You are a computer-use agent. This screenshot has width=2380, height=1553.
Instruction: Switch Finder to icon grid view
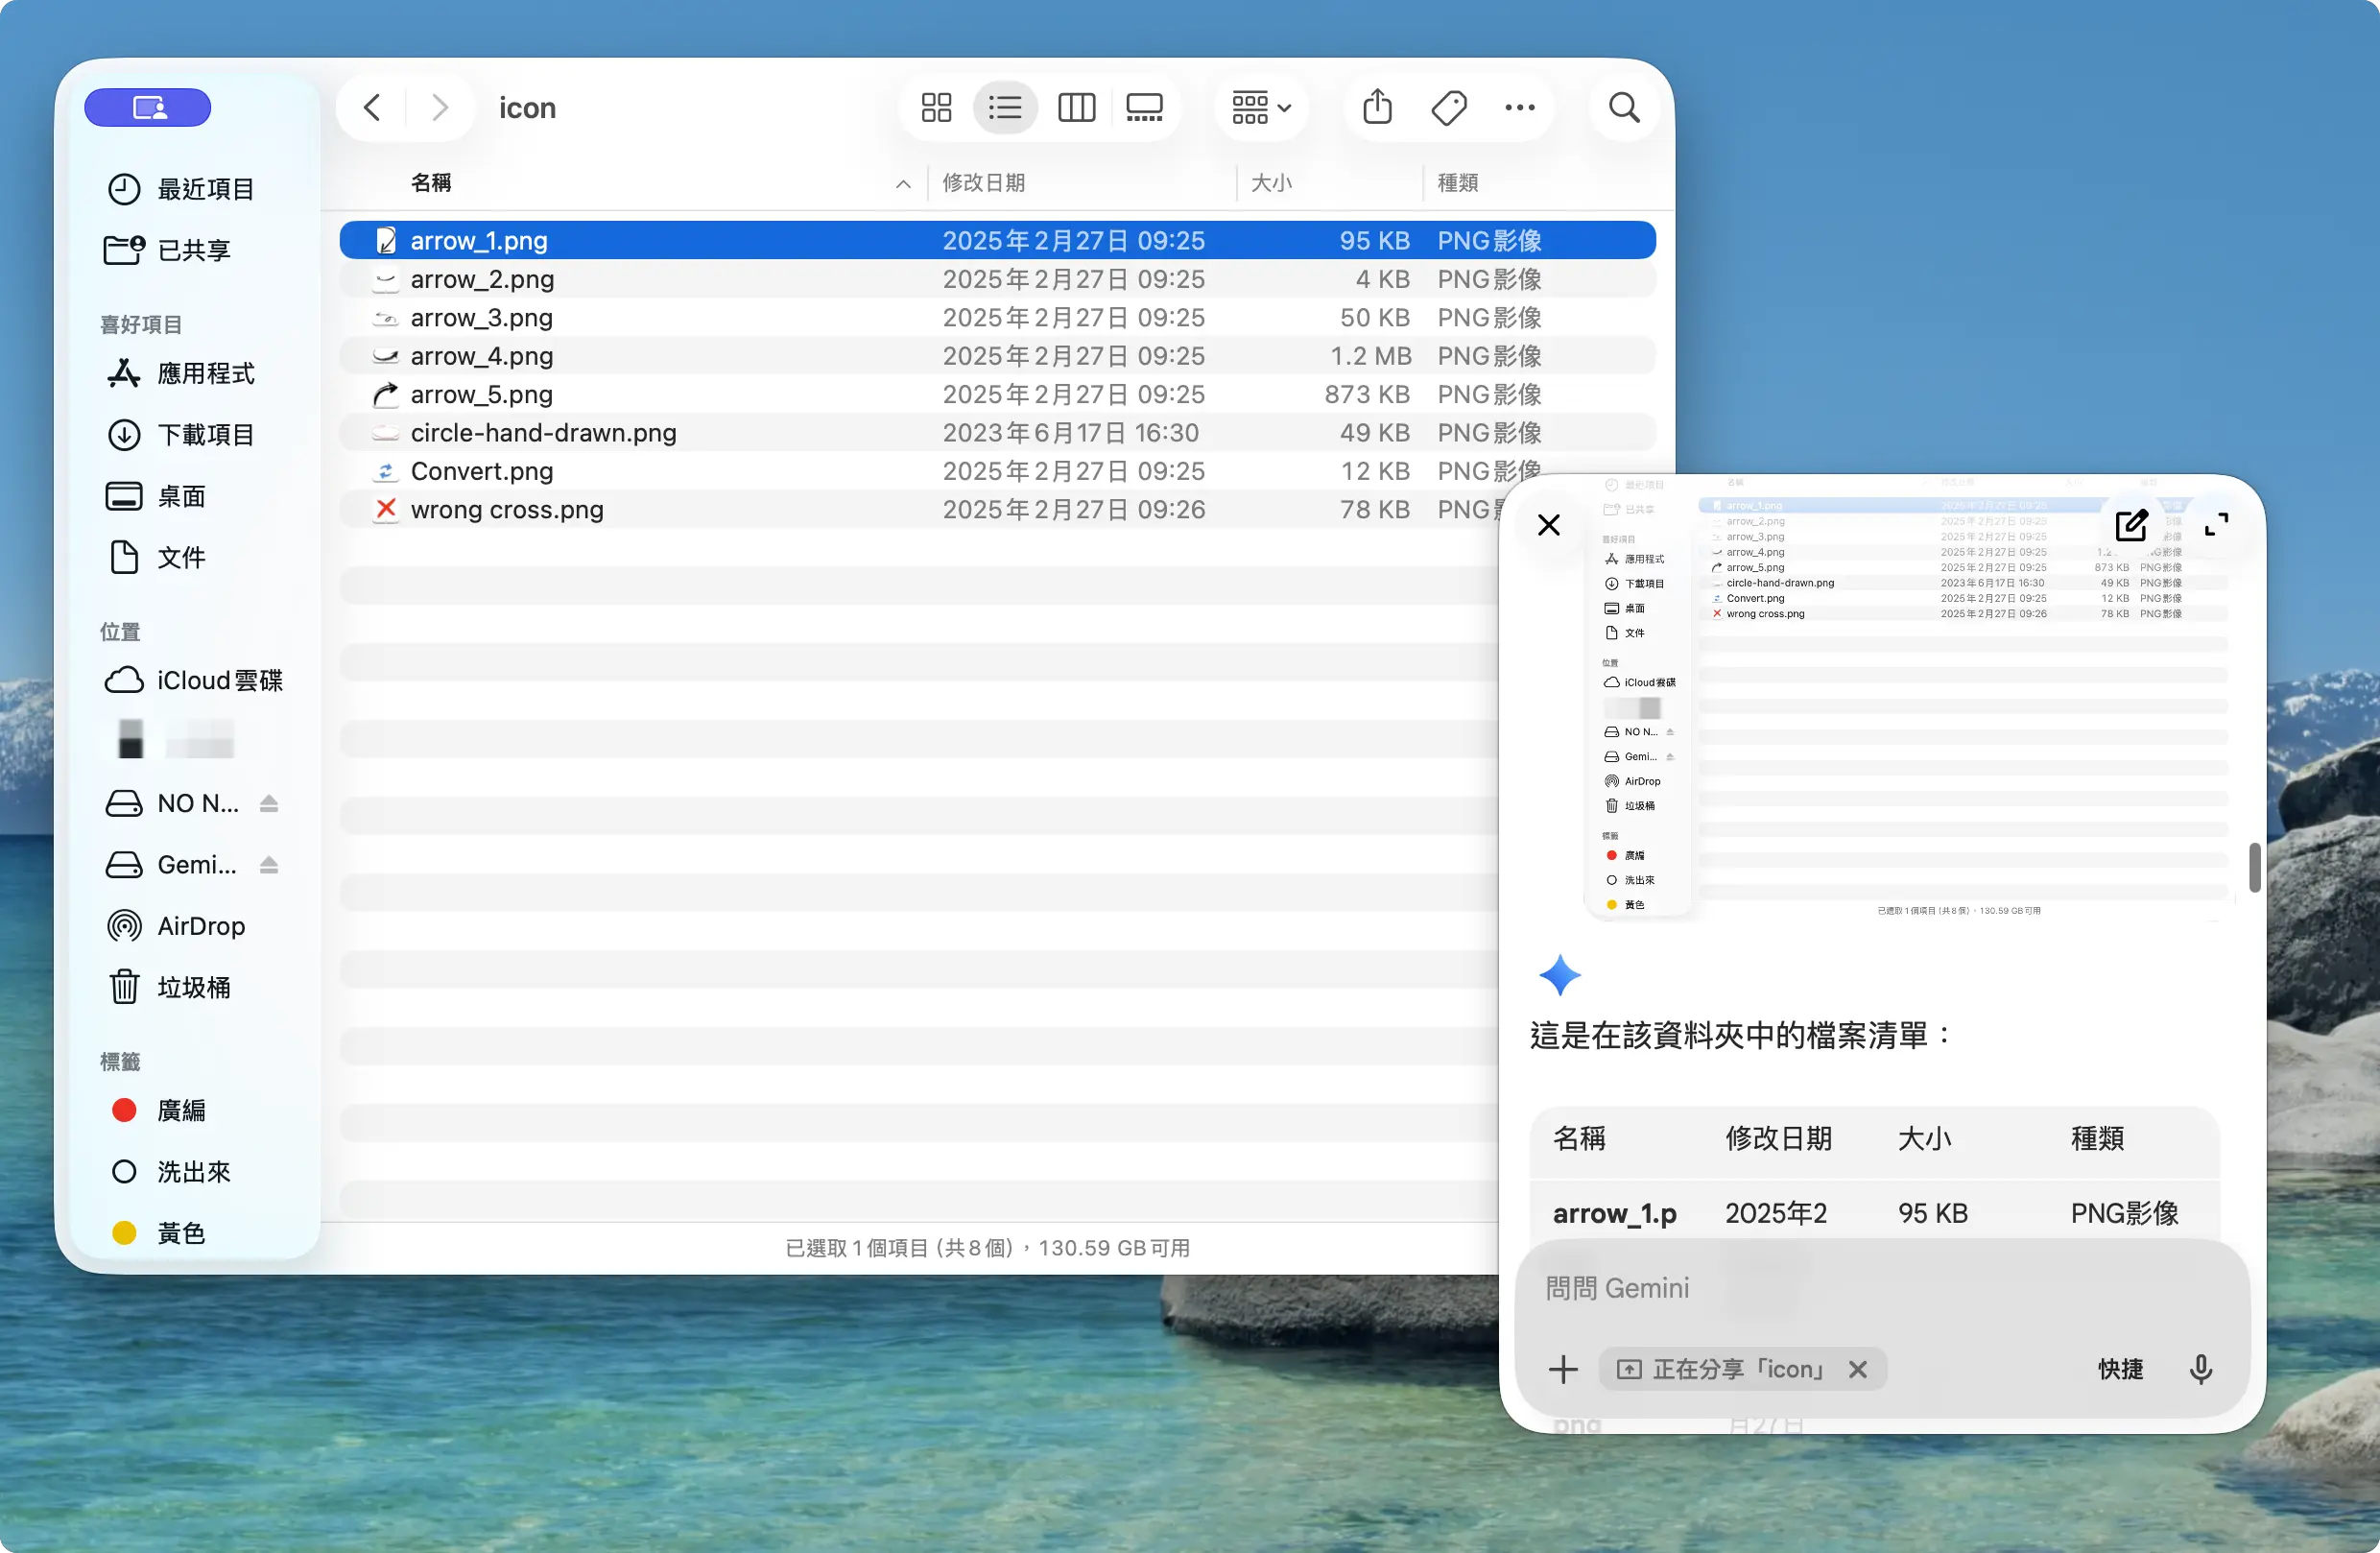point(937,108)
